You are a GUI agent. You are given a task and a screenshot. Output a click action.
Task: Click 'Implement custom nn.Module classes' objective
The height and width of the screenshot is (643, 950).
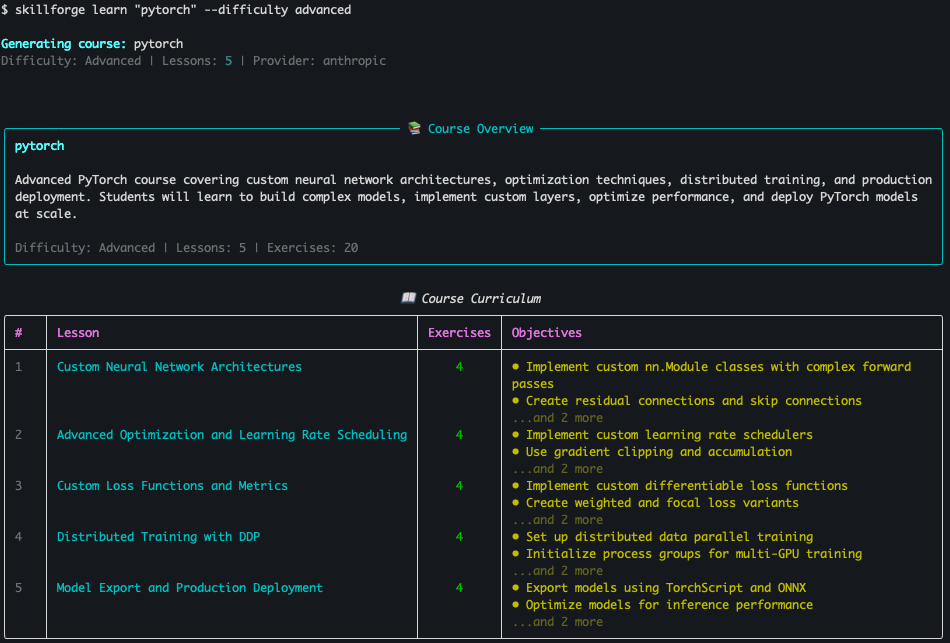coord(711,375)
